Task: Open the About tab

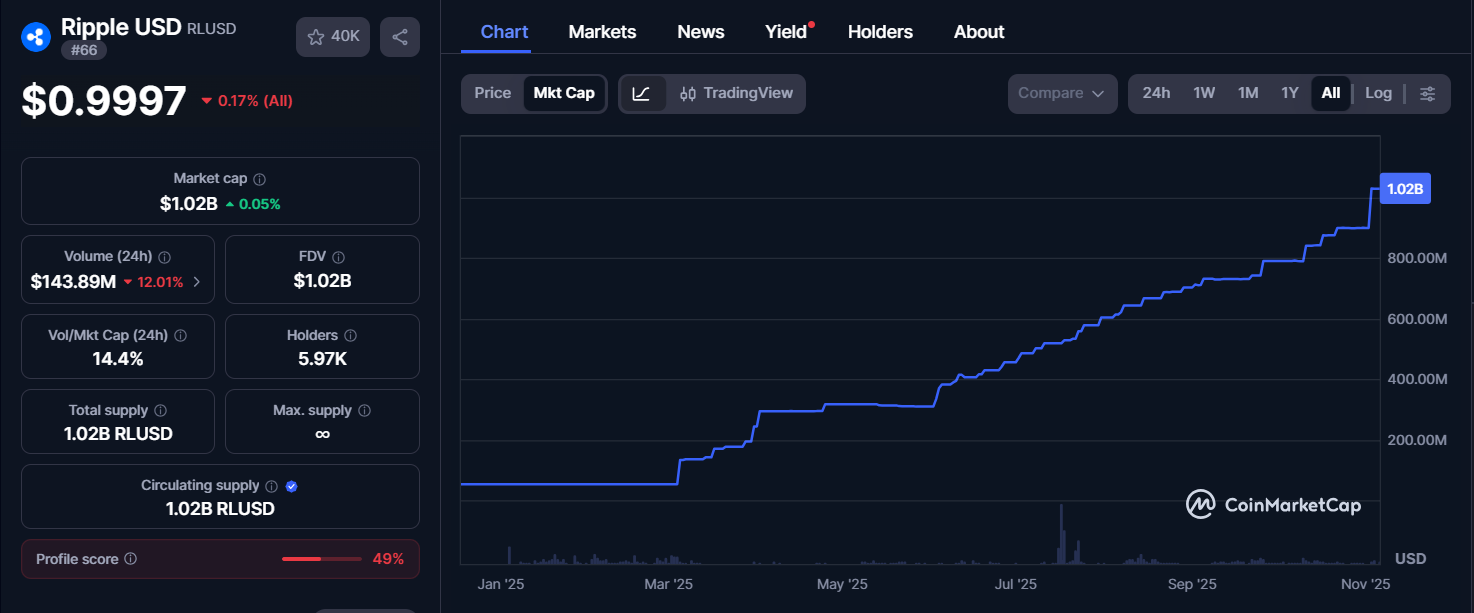Action: click(979, 32)
